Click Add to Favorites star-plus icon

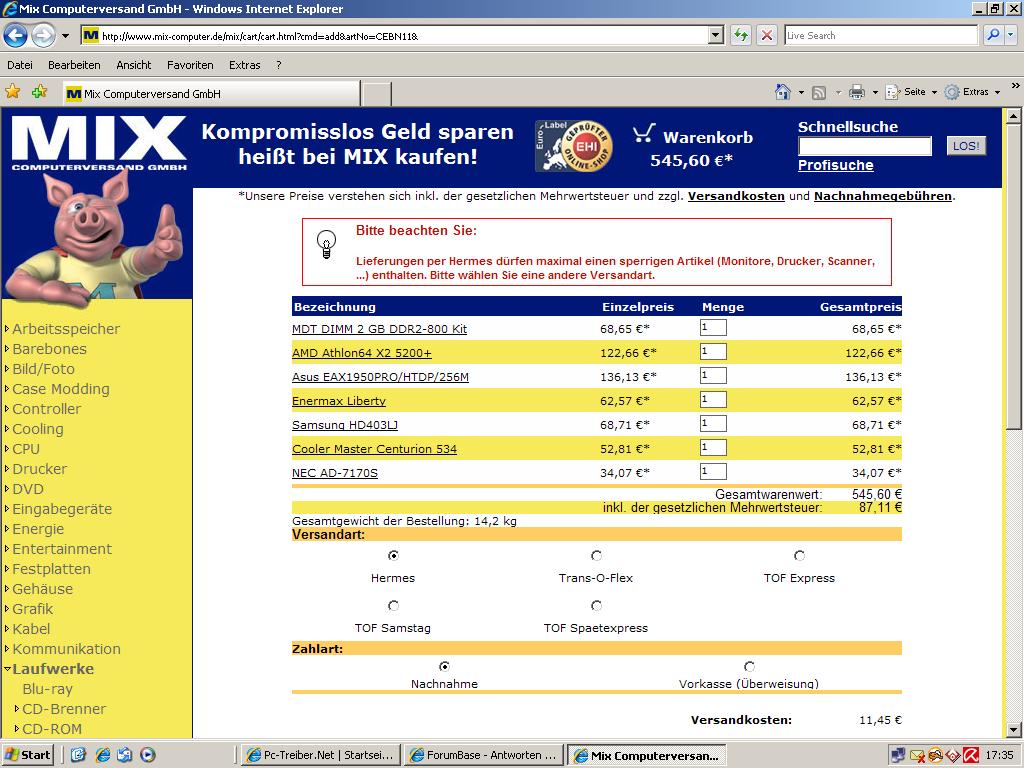pyautogui.click(x=39, y=91)
